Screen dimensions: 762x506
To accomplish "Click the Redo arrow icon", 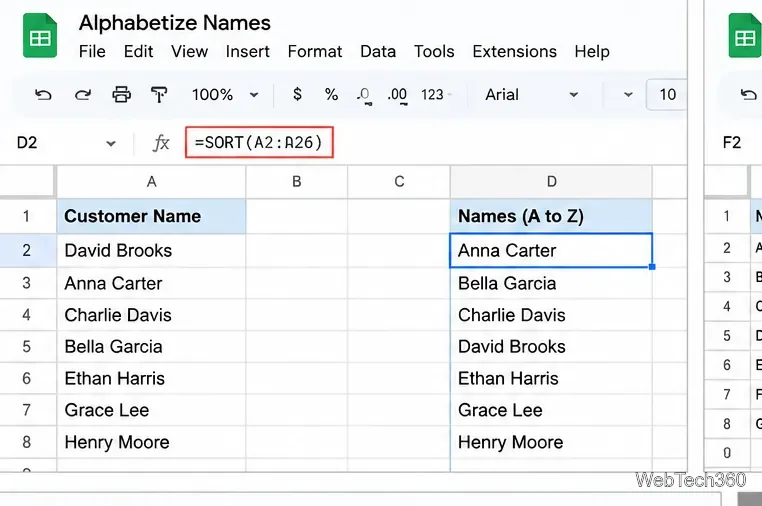I will (83, 94).
